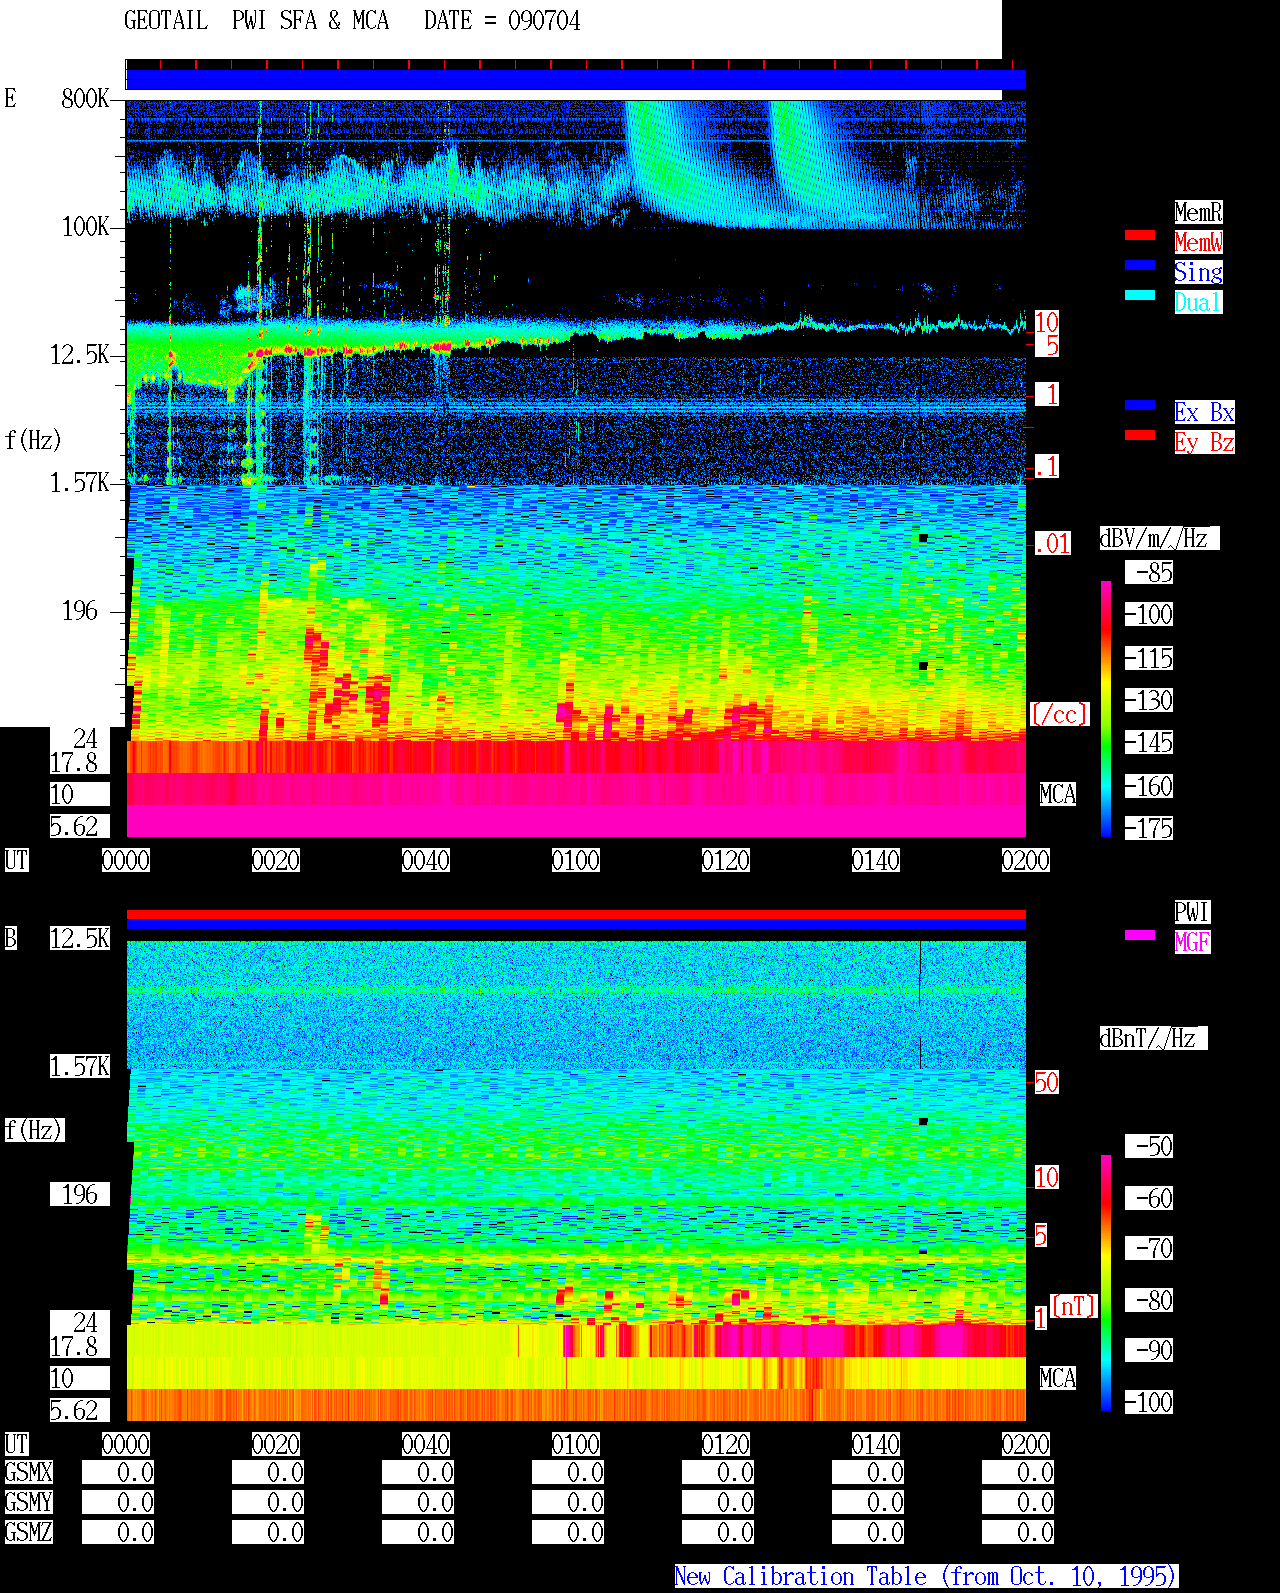Click the red MemW legend swatch
Image resolution: width=1280 pixels, height=1593 pixels.
(x=1140, y=235)
